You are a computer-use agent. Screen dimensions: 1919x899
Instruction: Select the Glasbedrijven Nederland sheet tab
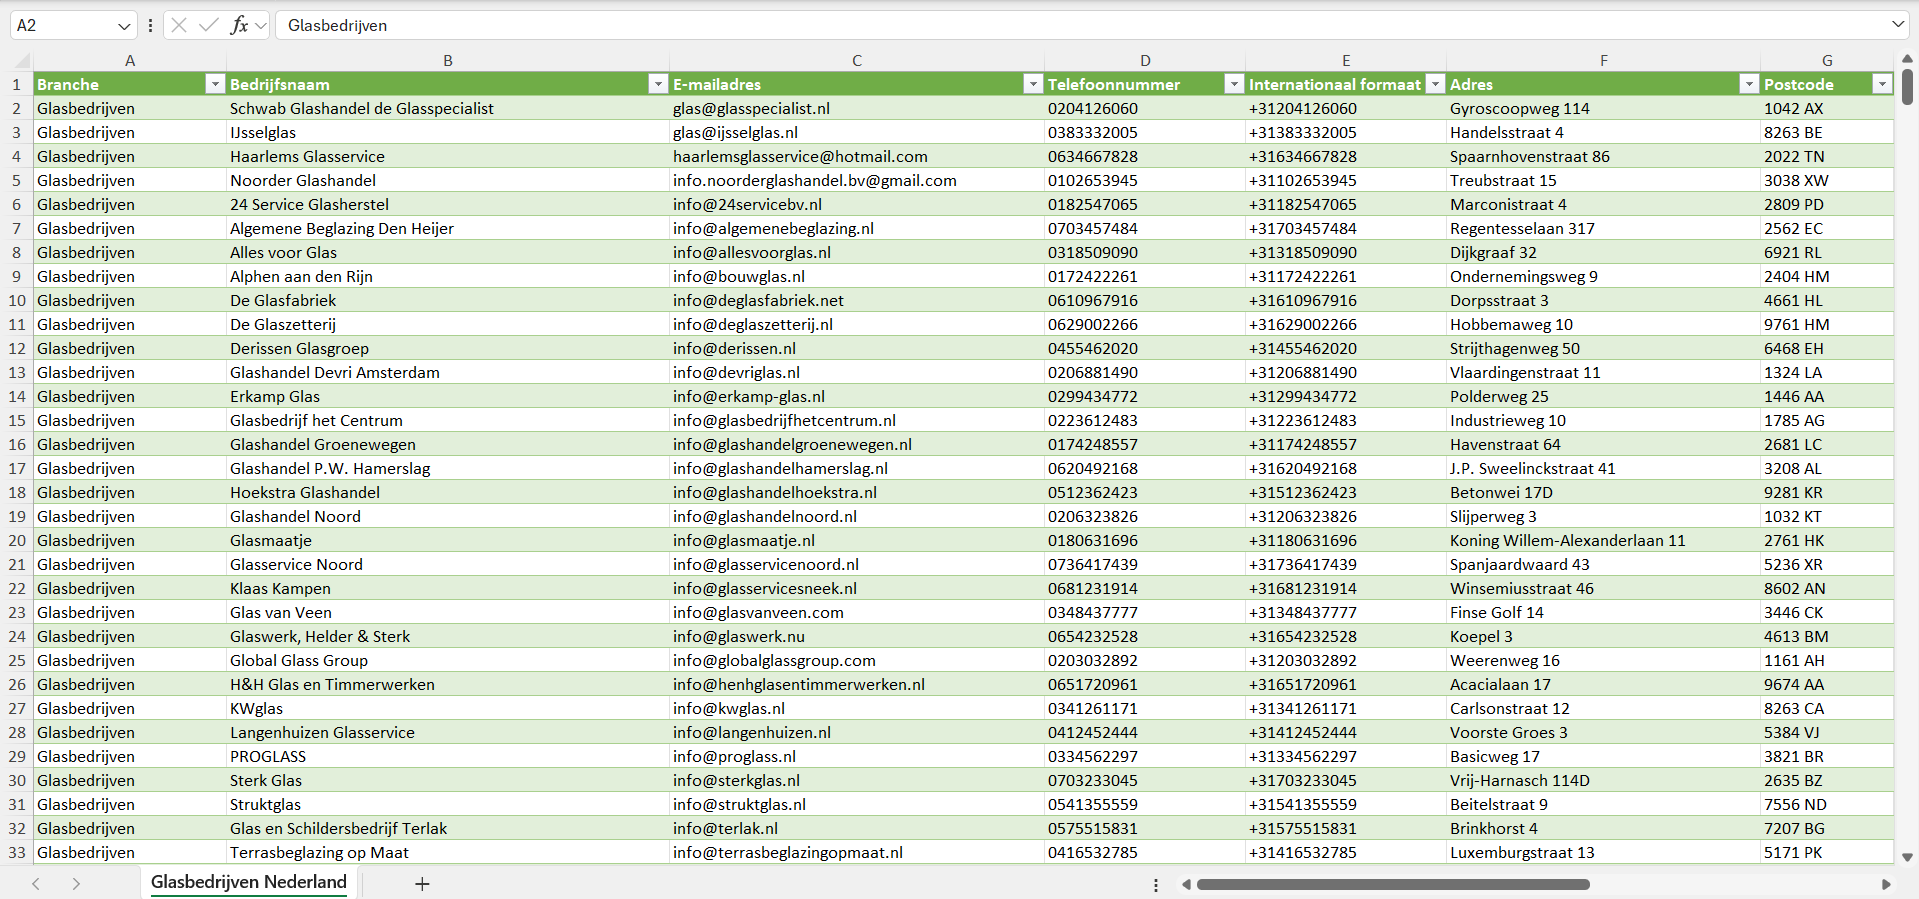(248, 882)
